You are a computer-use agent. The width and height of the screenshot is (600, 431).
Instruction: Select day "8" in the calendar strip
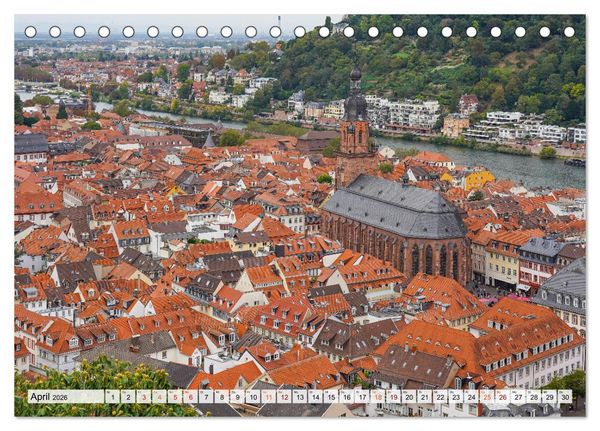[222, 397]
